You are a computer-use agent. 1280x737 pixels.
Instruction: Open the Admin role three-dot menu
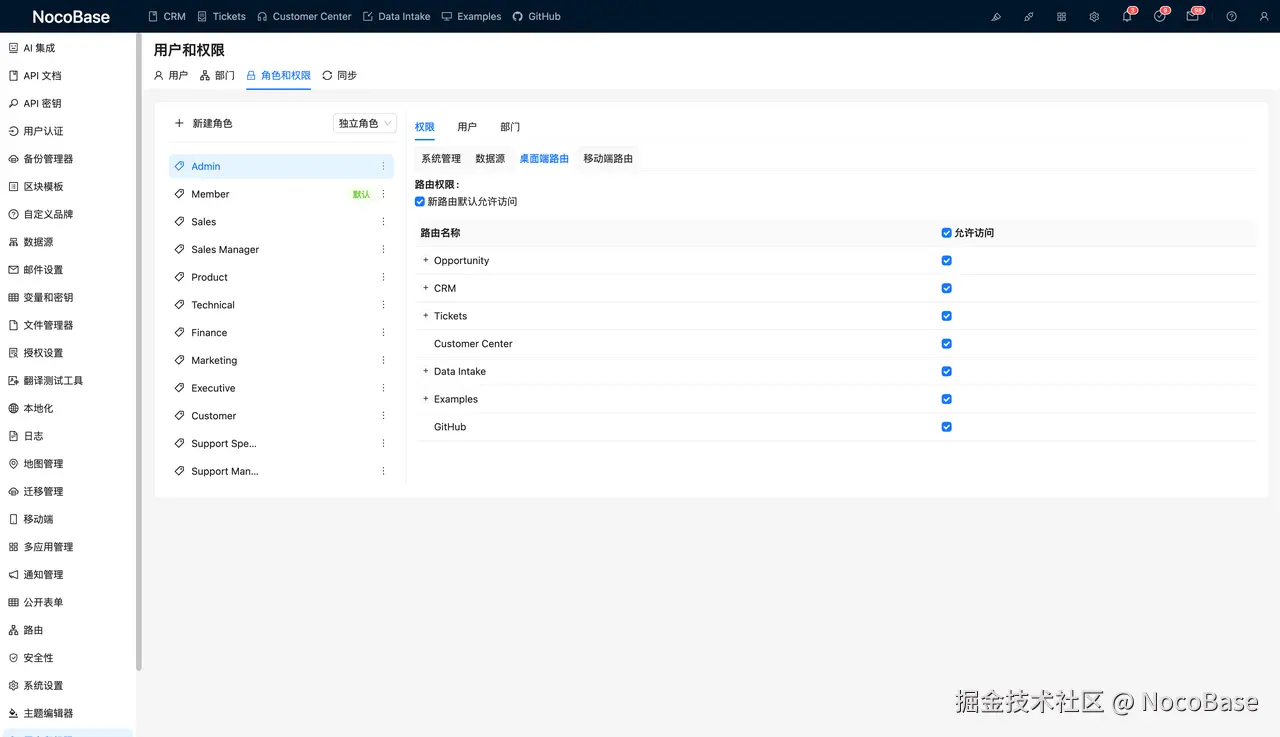383,166
